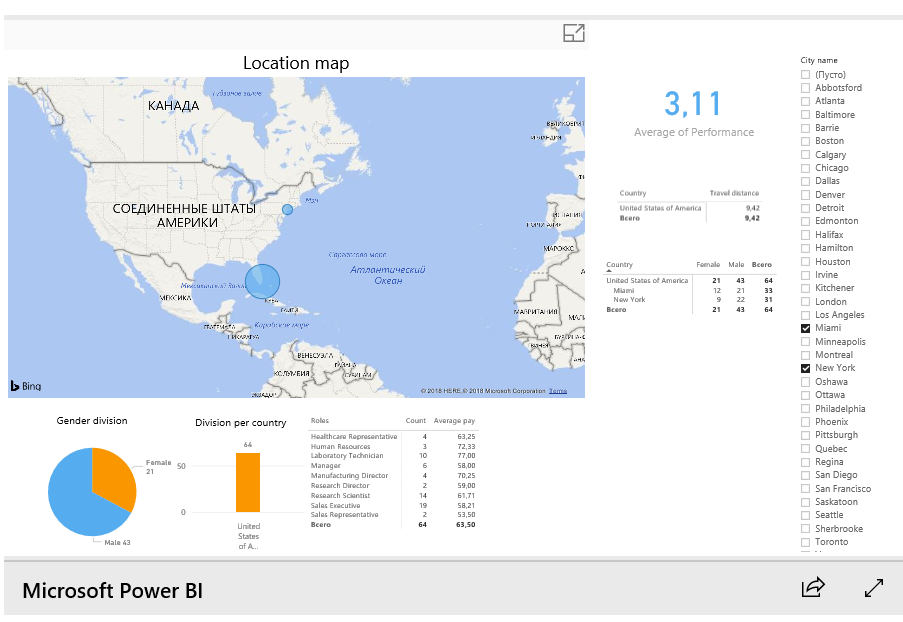Click the Female column header
The width and height of the screenshot is (903, 622).
[x=708, y=265]
